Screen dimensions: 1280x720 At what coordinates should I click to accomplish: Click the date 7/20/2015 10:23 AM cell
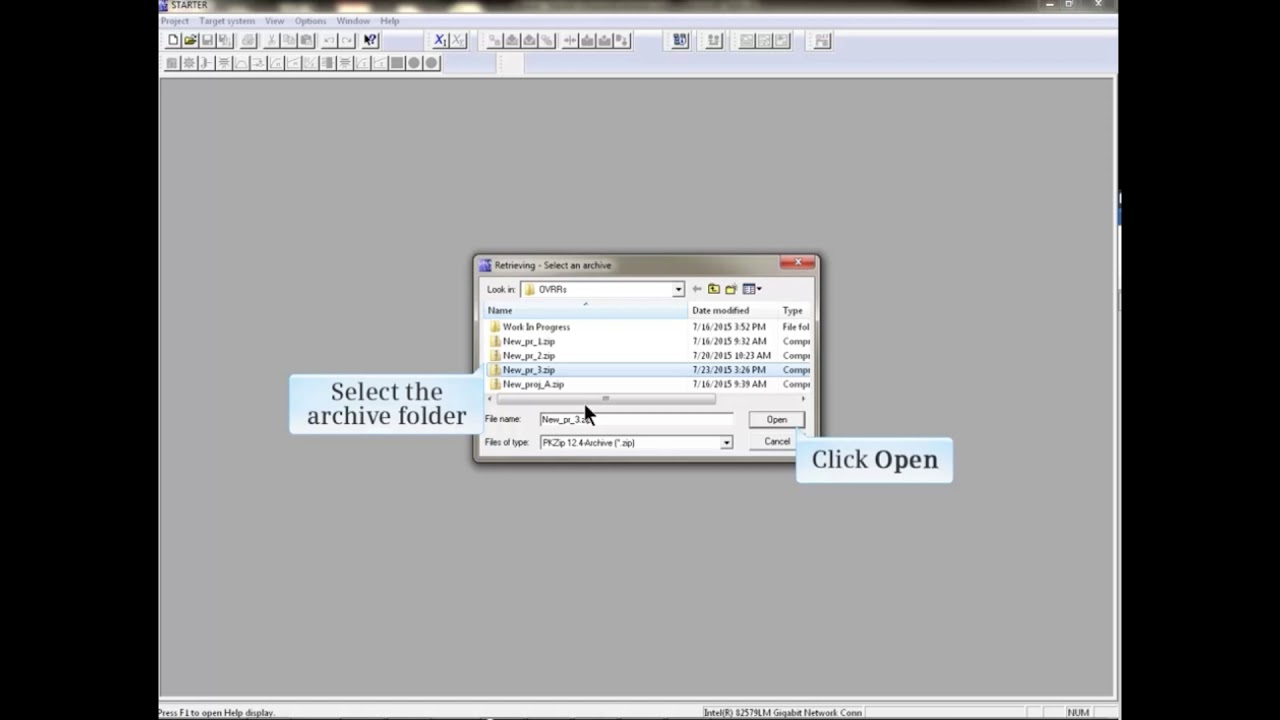tap(731, 356)
